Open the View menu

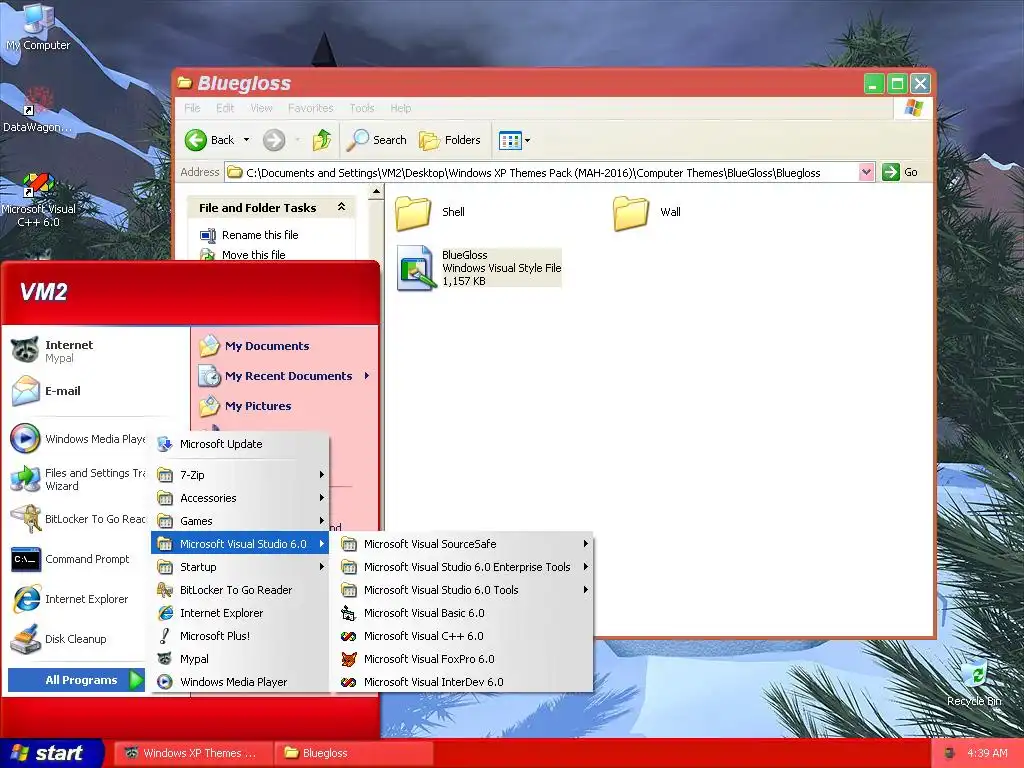point(261,108)
